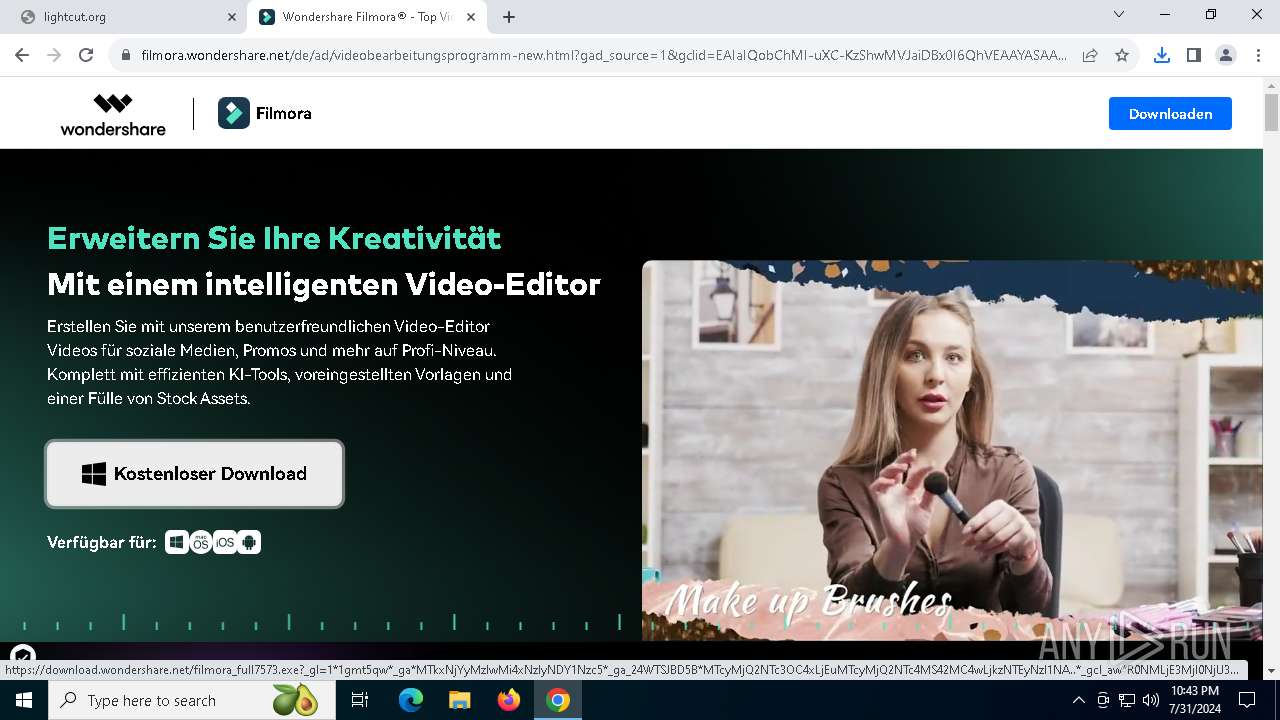Bookmark this page with the star
The width and height of the screenshot is (1280, 720).
point(1122,56)
